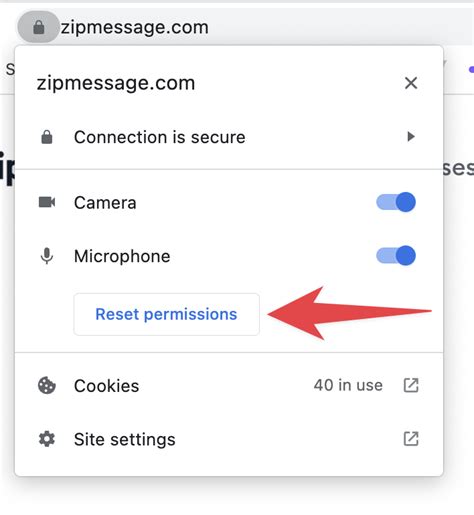
Task: Click the Reset permissions button
Action: tap(166, 314)
